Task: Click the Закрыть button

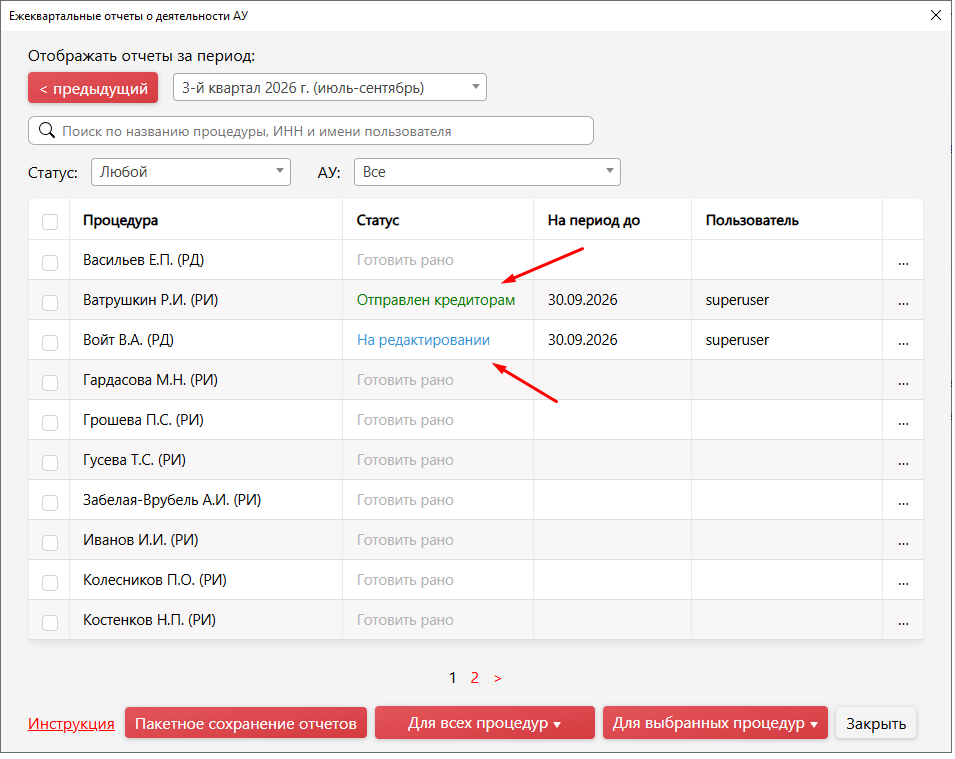Action: point(875,723)
